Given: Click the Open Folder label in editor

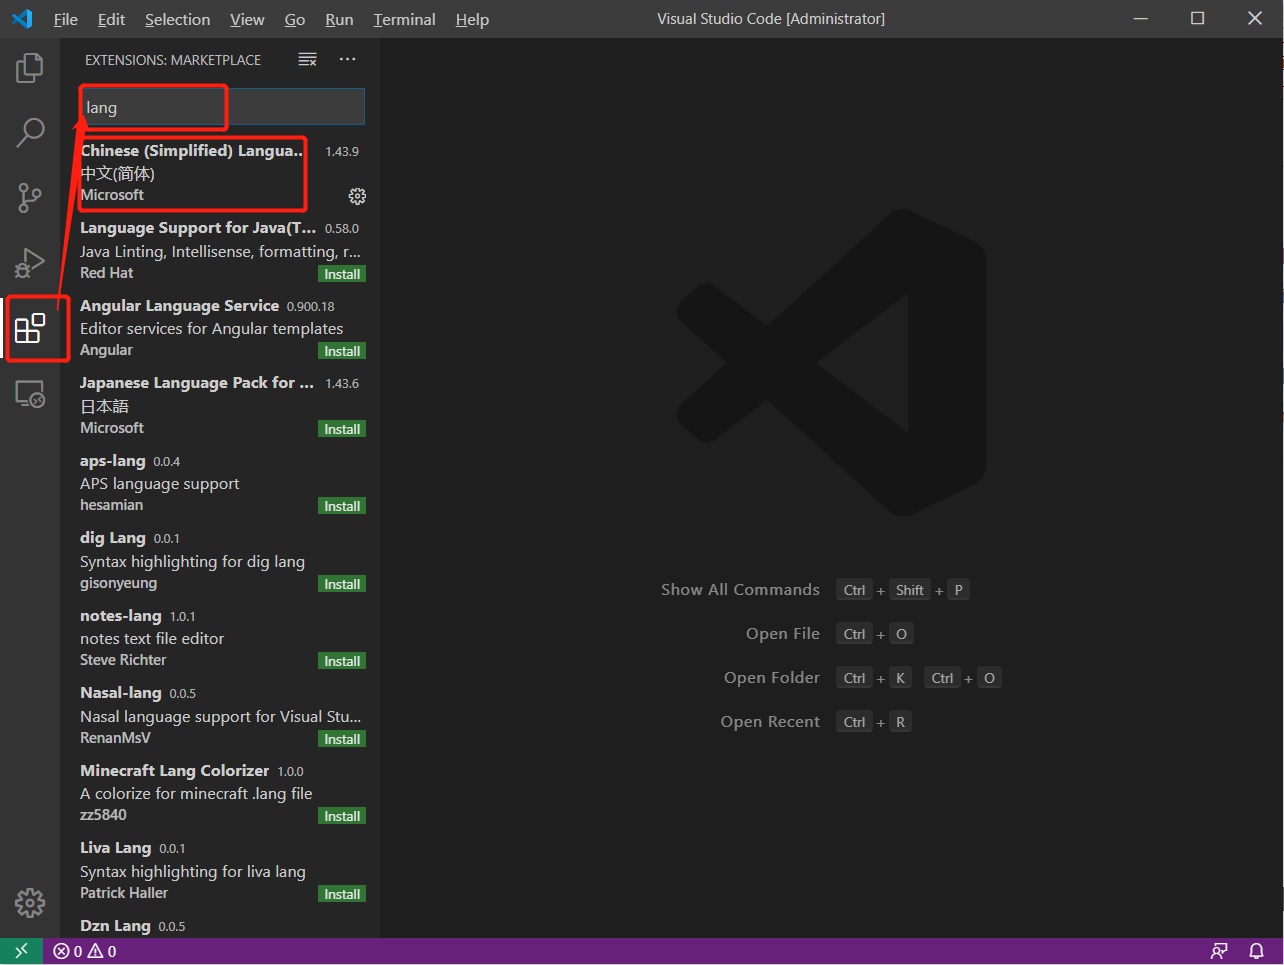Looking at the screenshot, I should tap(772, 678).
